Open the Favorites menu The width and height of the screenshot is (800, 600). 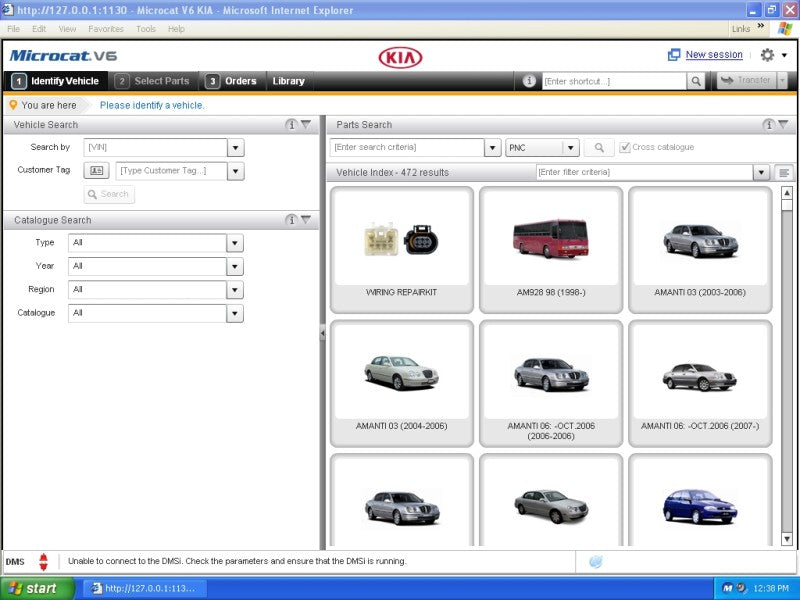pyautogui.click(x=105, y=28)
